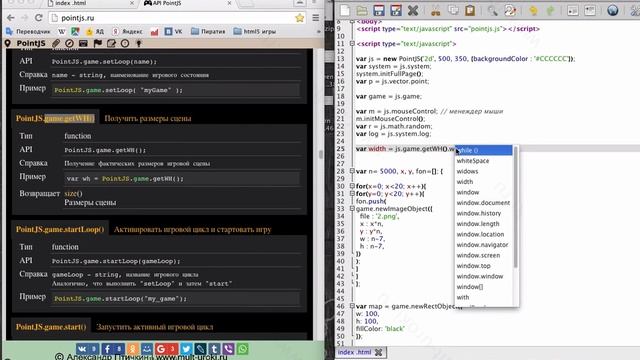Preview in browser with the globe icon
Image resolution: width=640 pixels, height=360 pixels.
(613, 10)
